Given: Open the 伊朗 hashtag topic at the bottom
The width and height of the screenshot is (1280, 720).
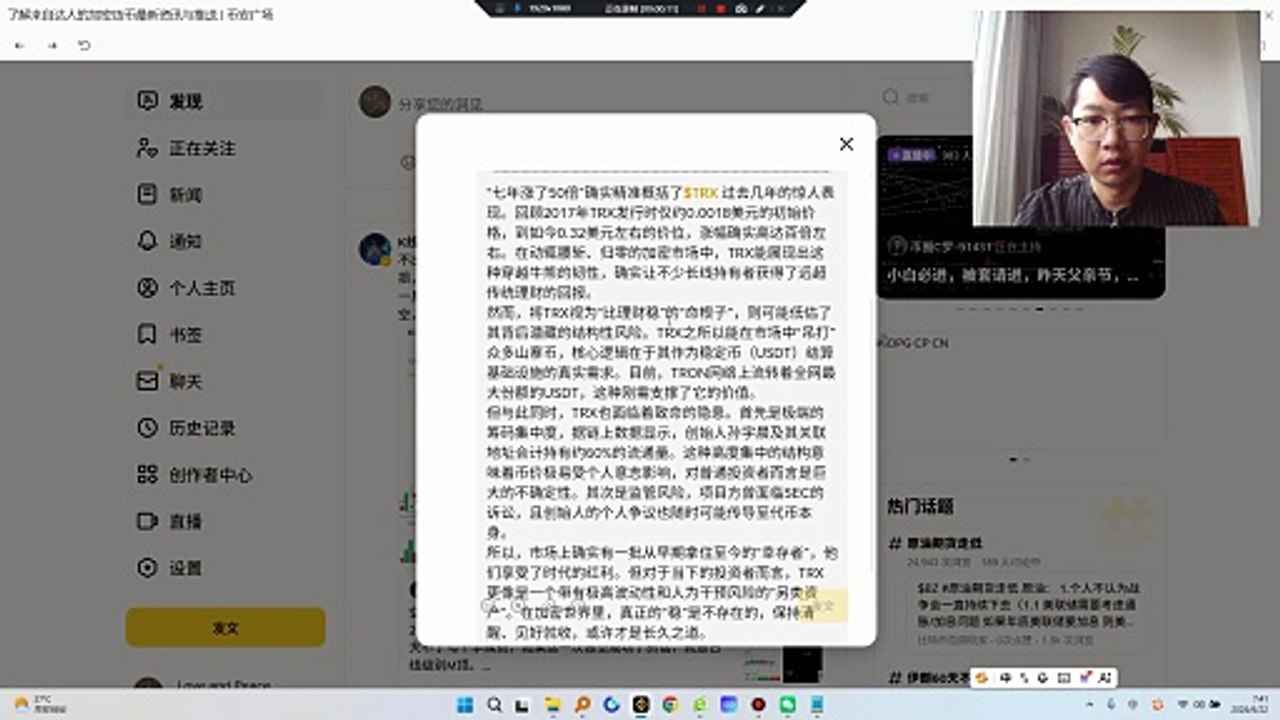Looking at the screenshot, I should coord(930,678).
